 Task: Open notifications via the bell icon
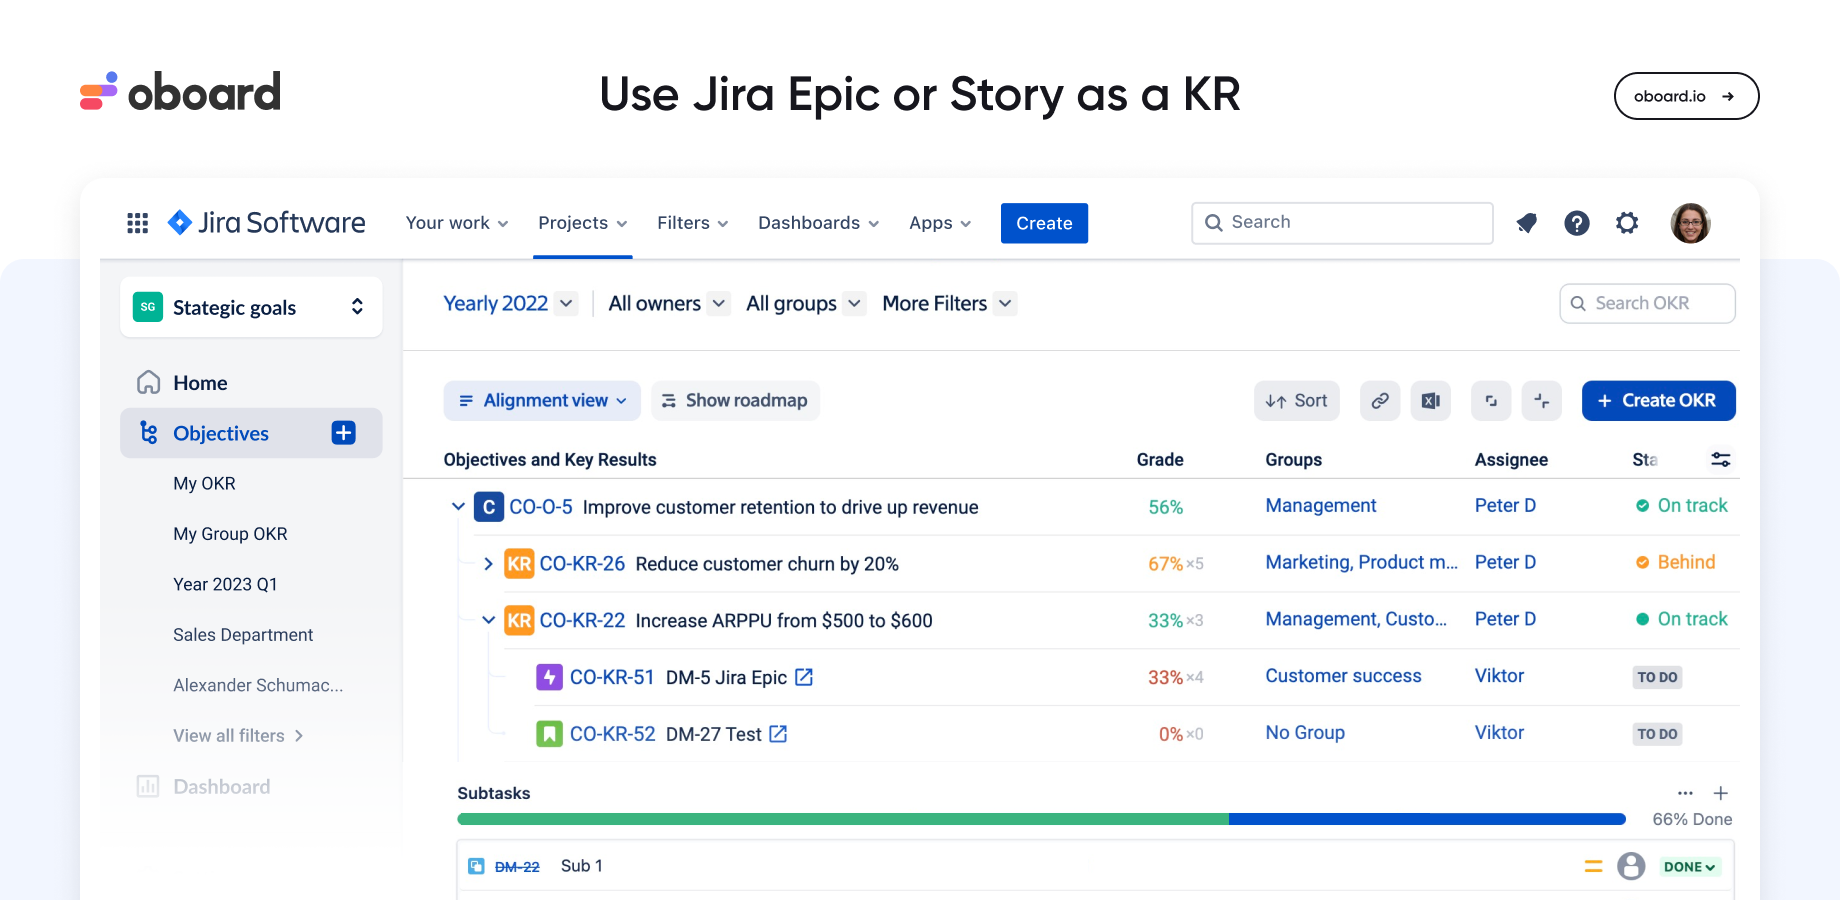coord(1526,222)
